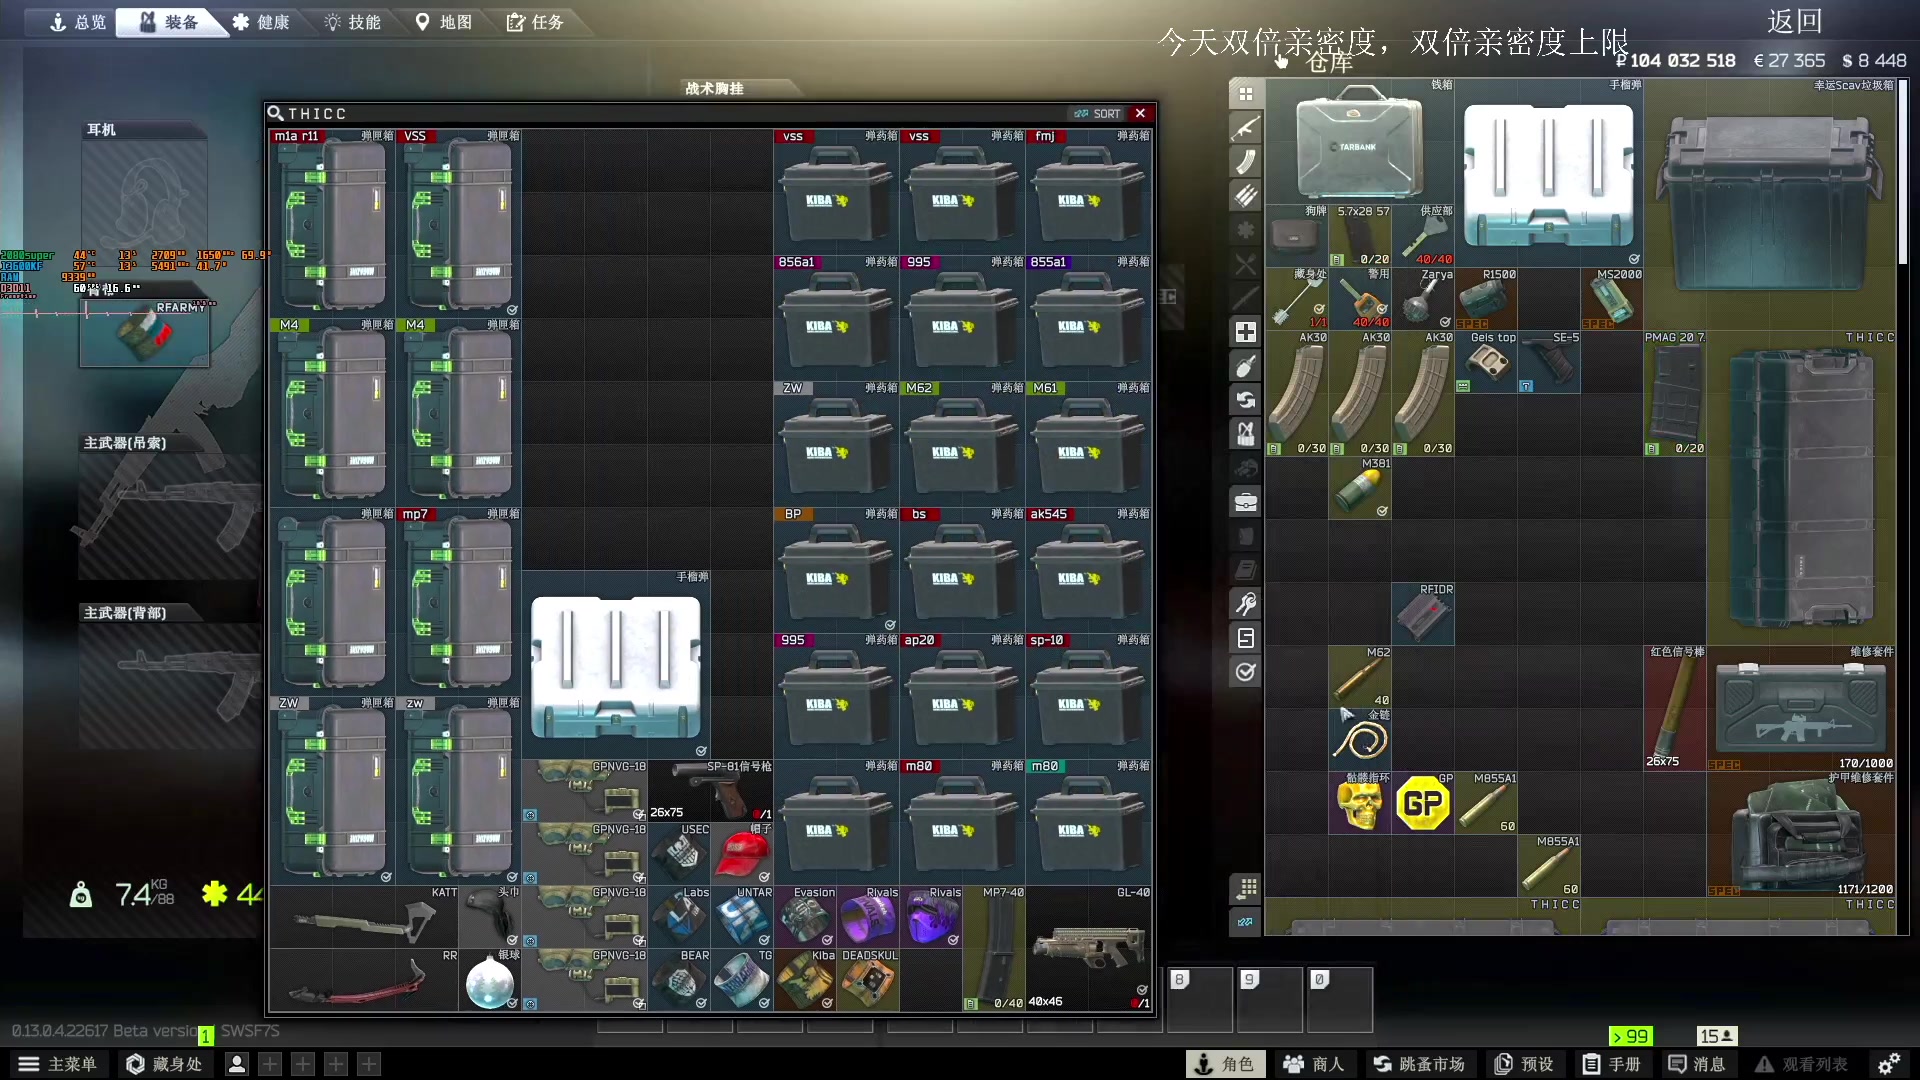This screenshot has width=1920, height=1080.
Task: Filter stash by quest checkmark icon
Action: [1245, 672]
